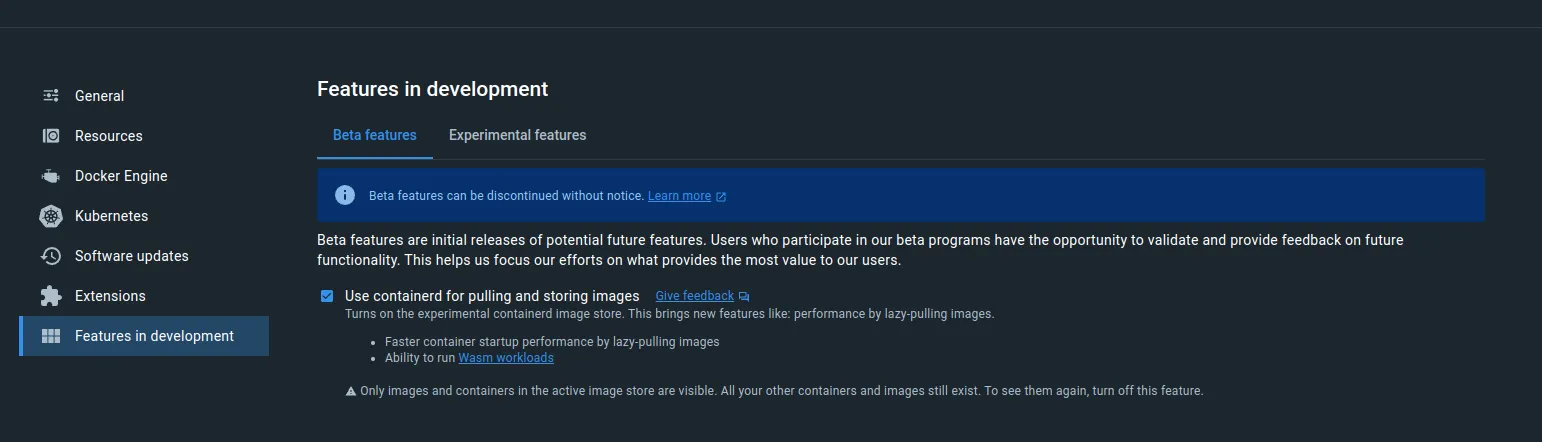Follow the Give feedback link

click(694, 296)
